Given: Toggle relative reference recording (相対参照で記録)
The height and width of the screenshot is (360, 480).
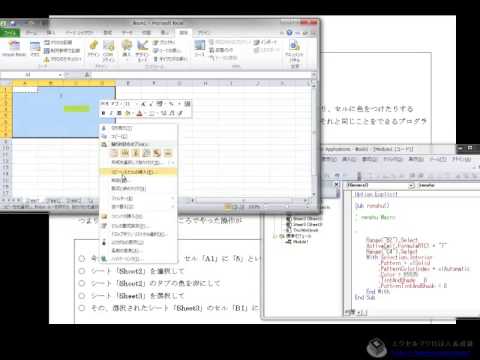Looking at the screenshot, I should coord(62,51).
